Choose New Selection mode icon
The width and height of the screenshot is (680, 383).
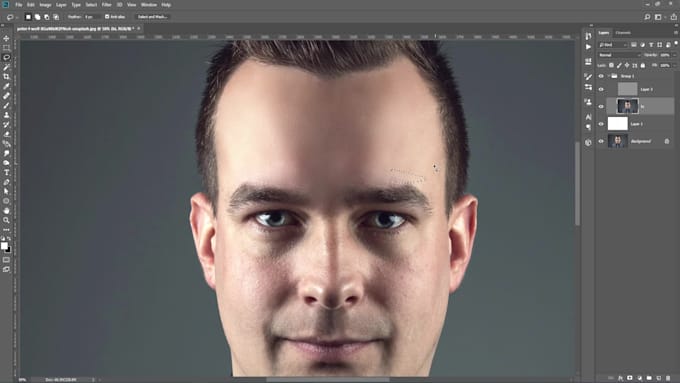click(28, 17)
